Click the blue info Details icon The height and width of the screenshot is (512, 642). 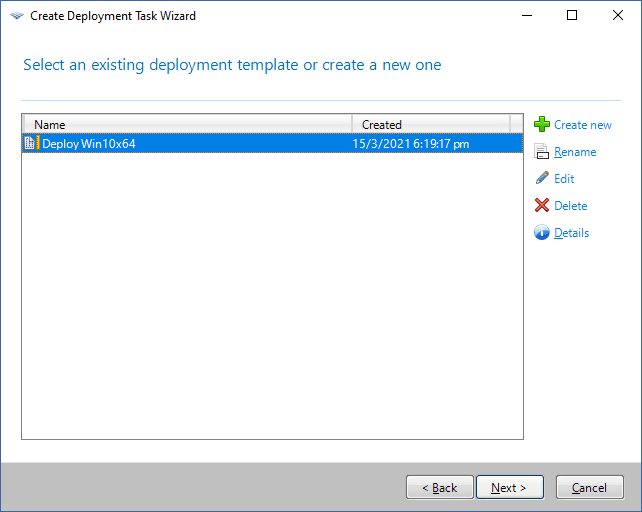click(542, 233)
